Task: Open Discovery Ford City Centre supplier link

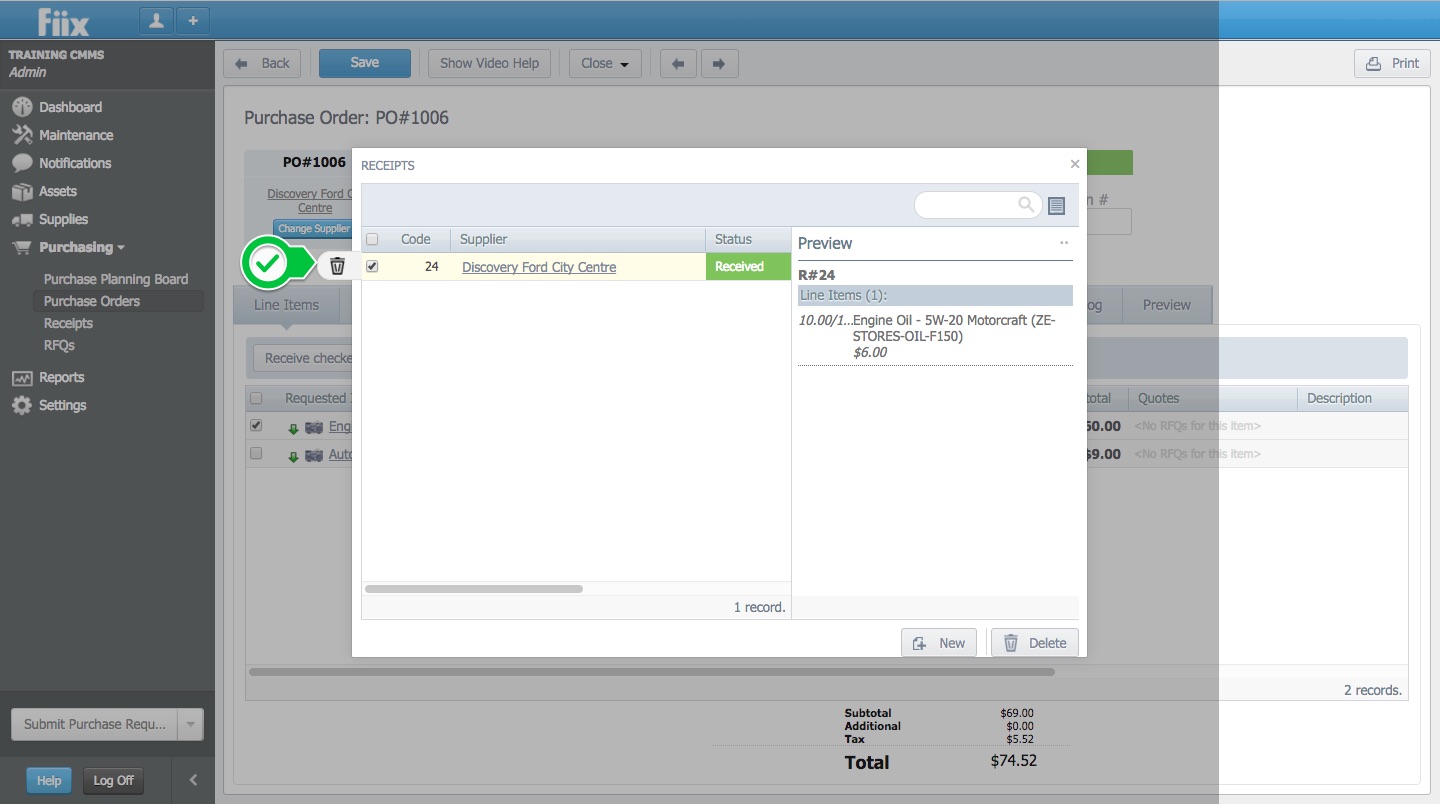Action: click(539, 267)
